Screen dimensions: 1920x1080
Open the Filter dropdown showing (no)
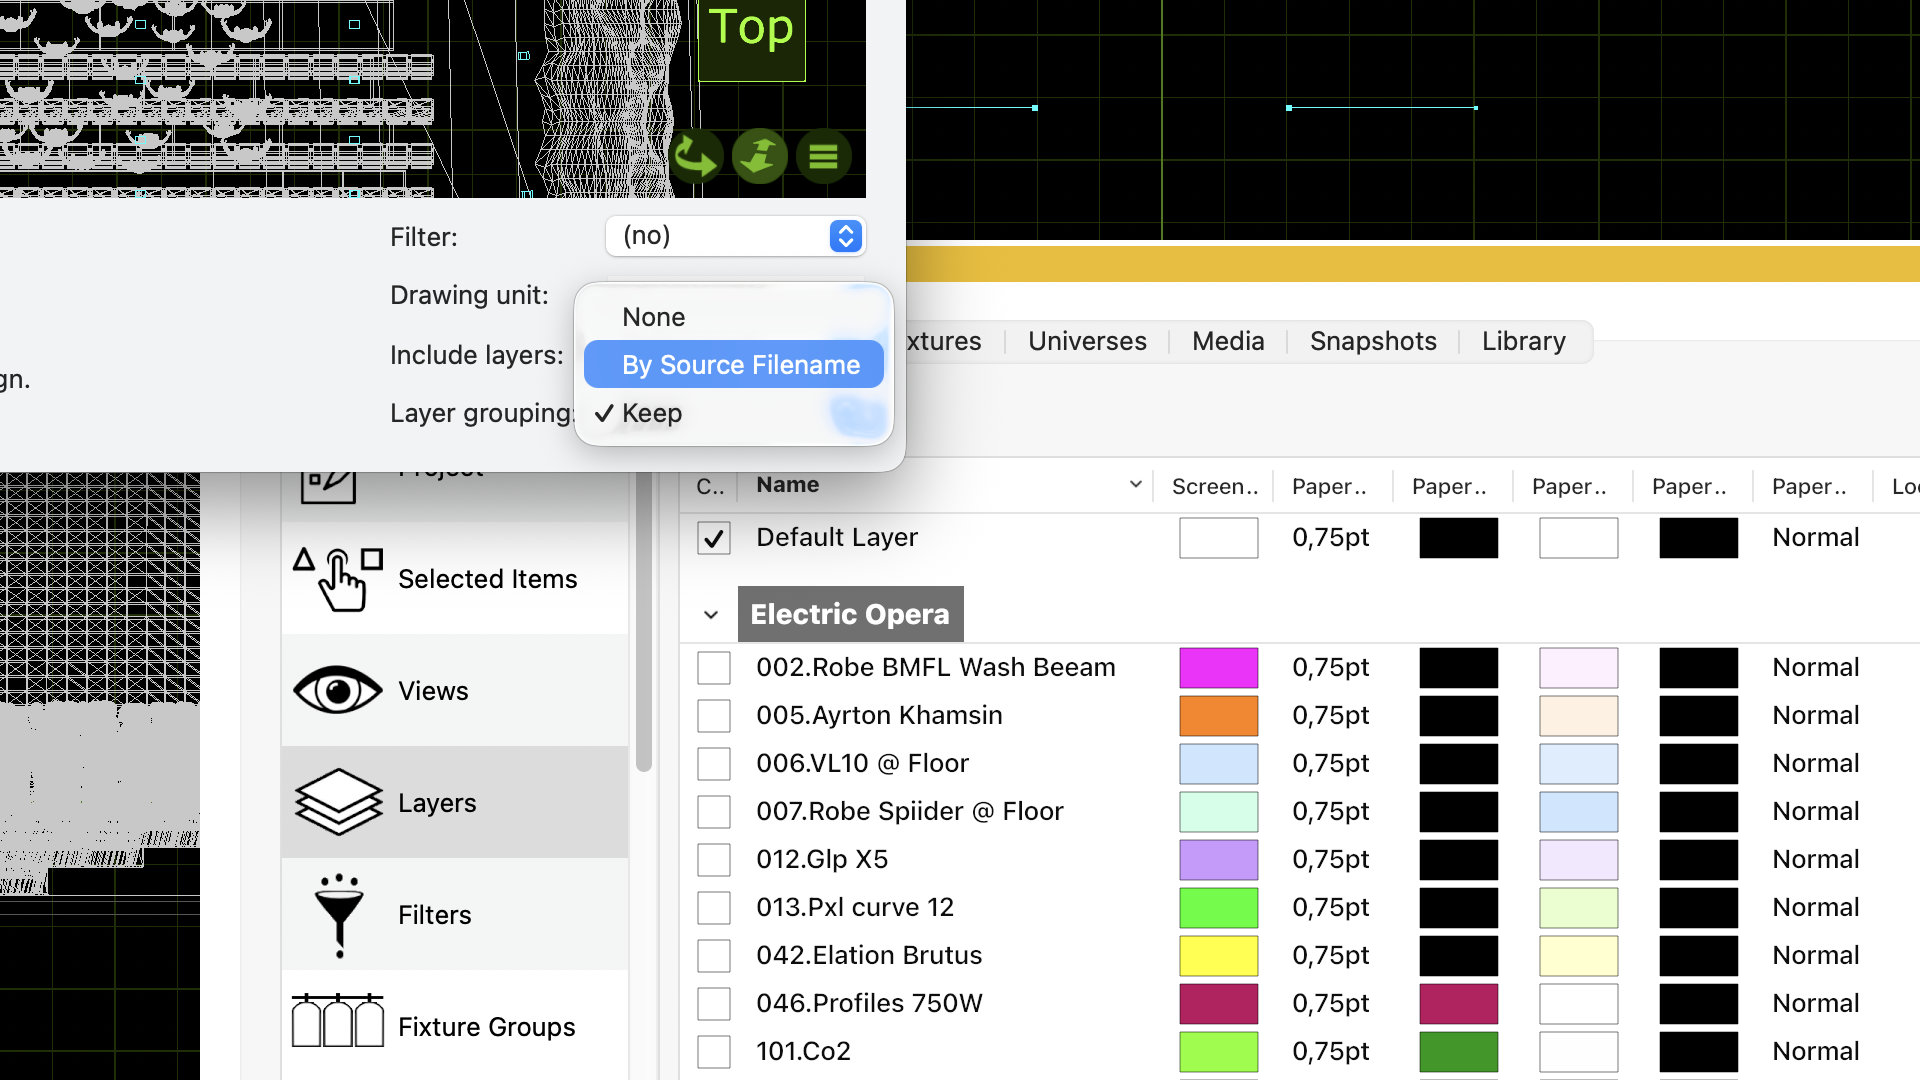735,236
